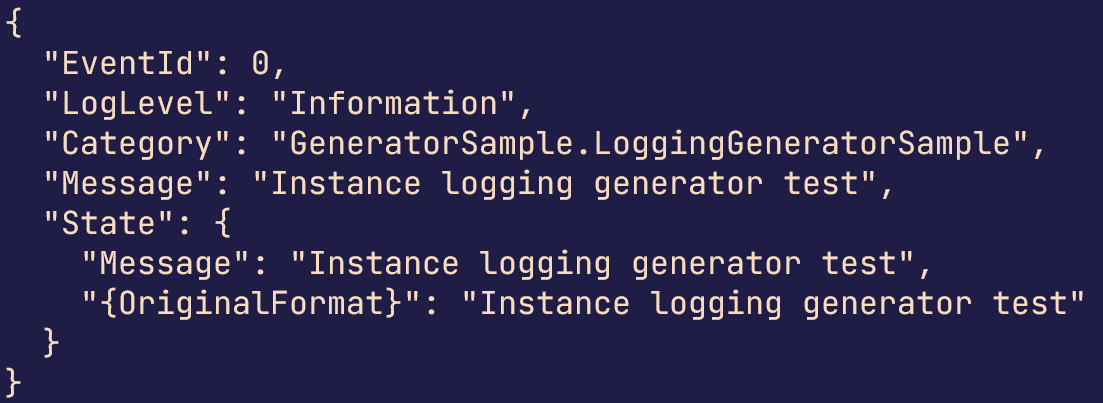The image size is (1103, 403).
Task: Click the top-level "Message" key
Action: tap(128, 184)
